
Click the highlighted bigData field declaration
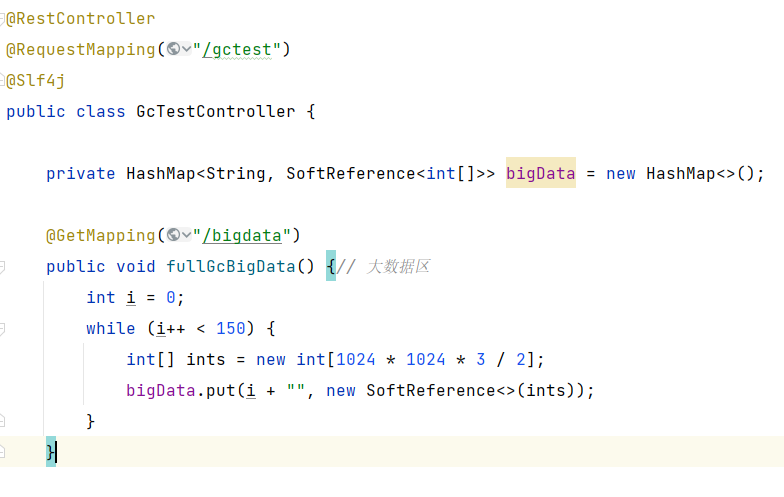tap(540, 173)
